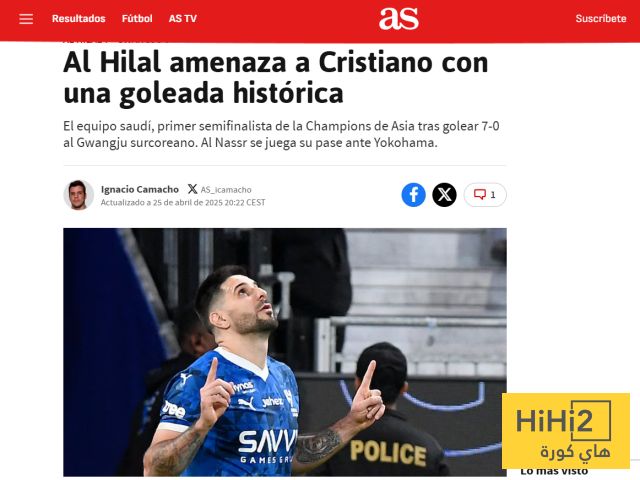Click the Lo más visto heading

[x=554, y=472]
